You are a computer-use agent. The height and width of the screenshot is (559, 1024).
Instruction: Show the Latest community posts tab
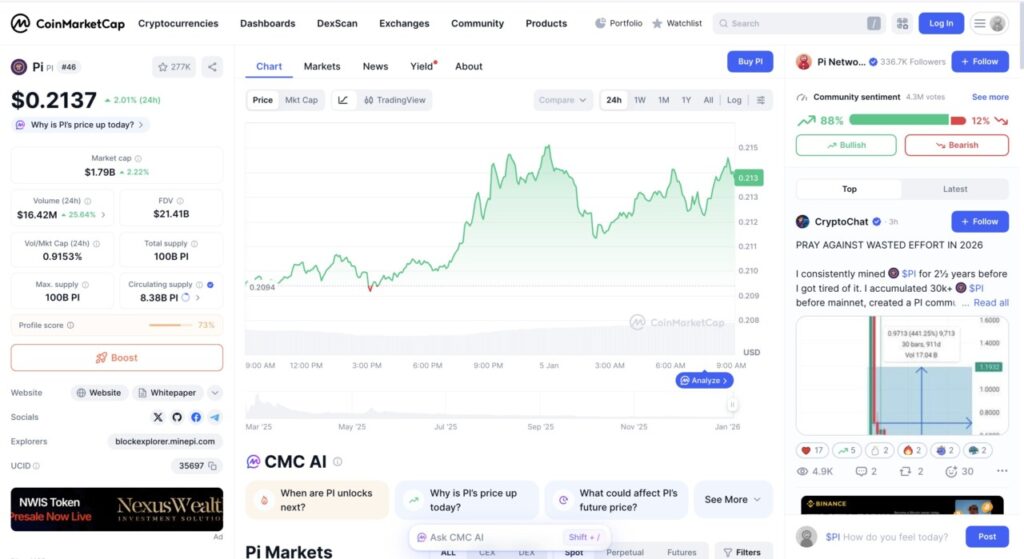[x=955, y=189]
